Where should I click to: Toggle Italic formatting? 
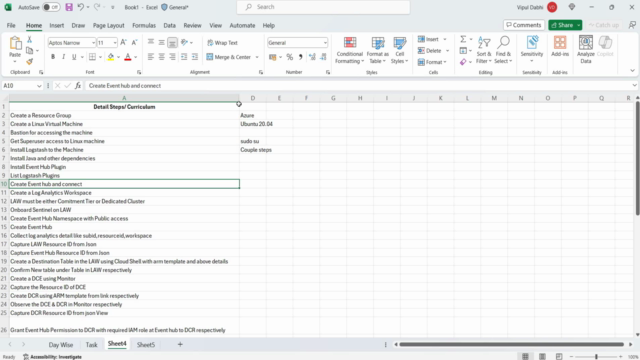63,57
